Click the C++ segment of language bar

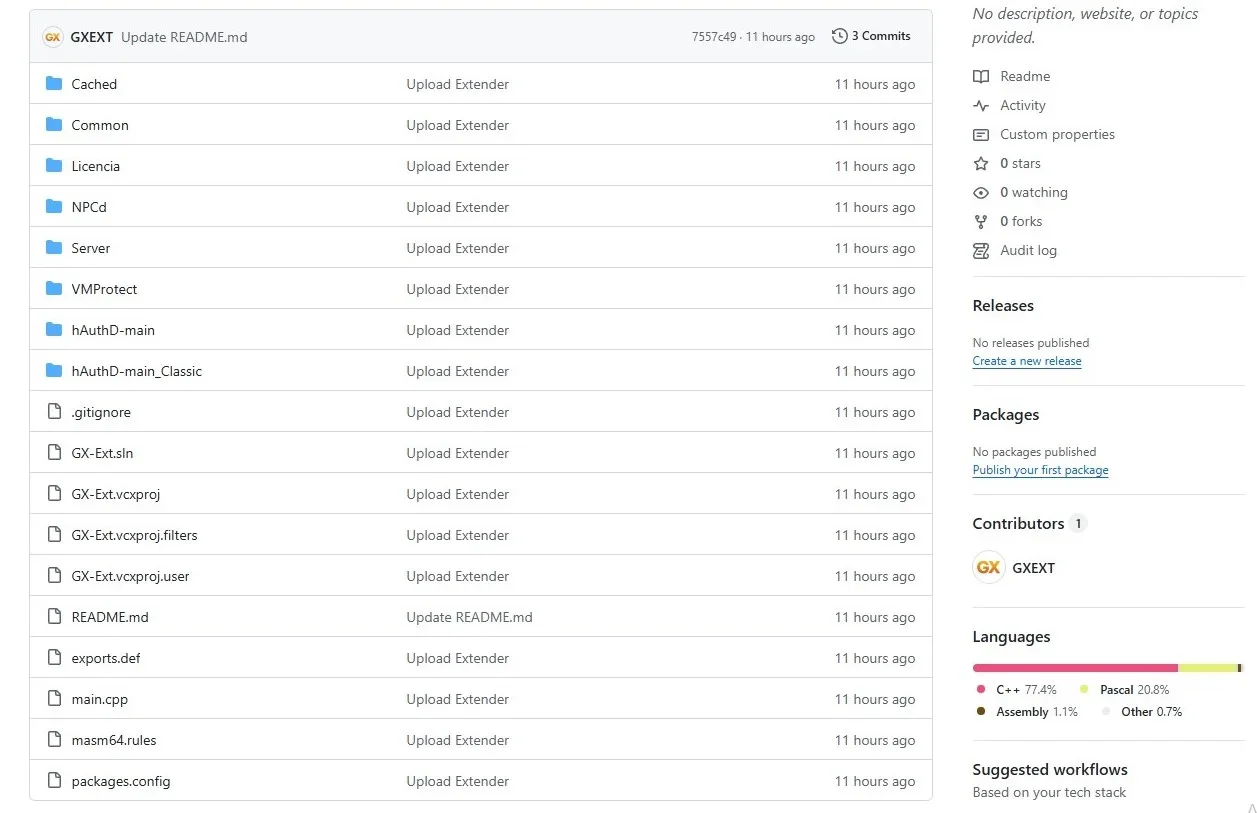click(1076, 668)
